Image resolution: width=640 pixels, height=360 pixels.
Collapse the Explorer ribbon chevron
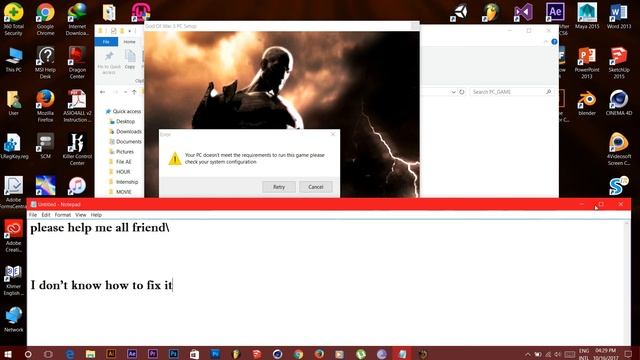coord(546,42)
